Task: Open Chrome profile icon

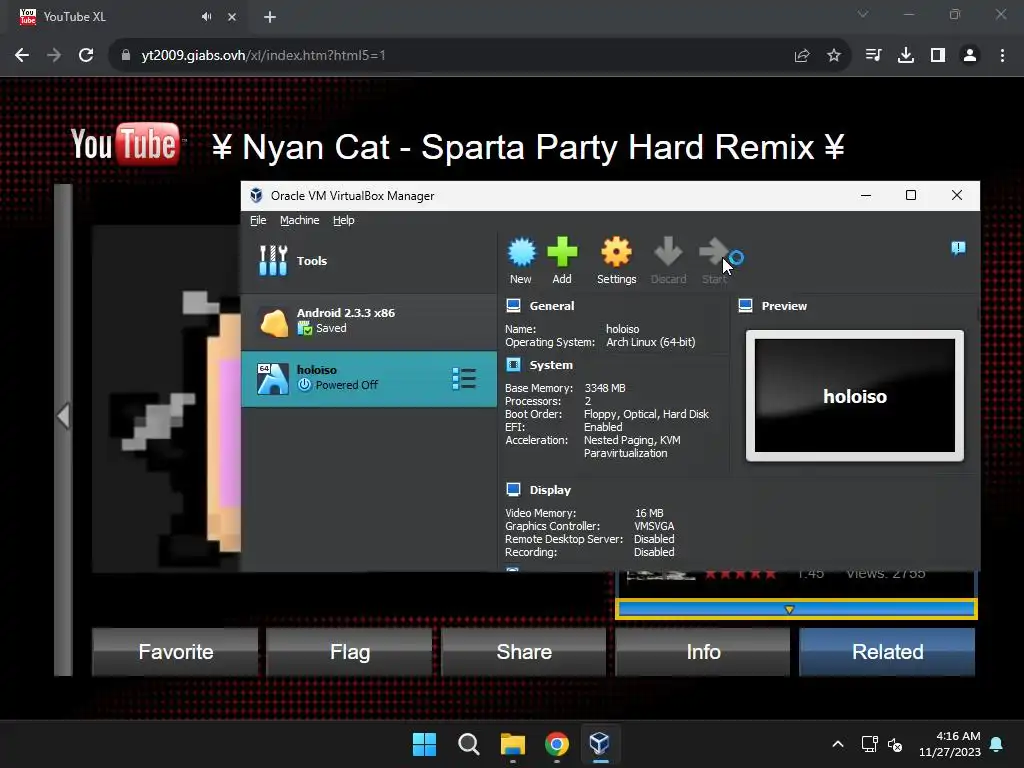Action: (970, 56)
